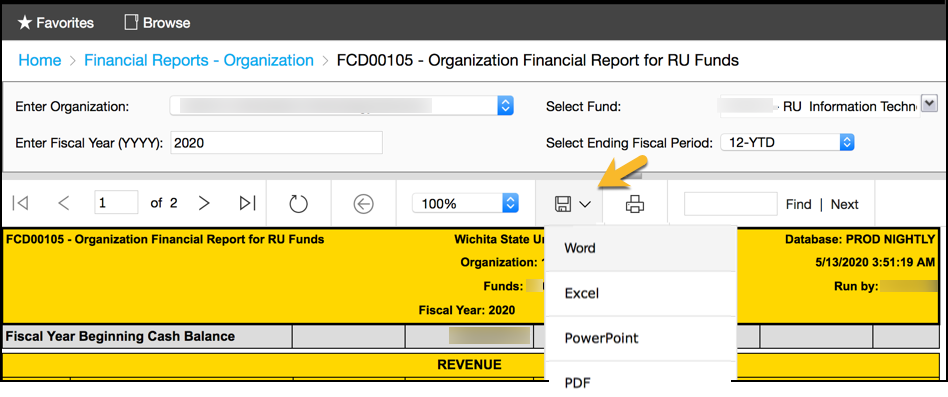The height and width of the screenshot is (397, 948).
Task: Jump to first page of report
Action: click(x=20, y=204)
